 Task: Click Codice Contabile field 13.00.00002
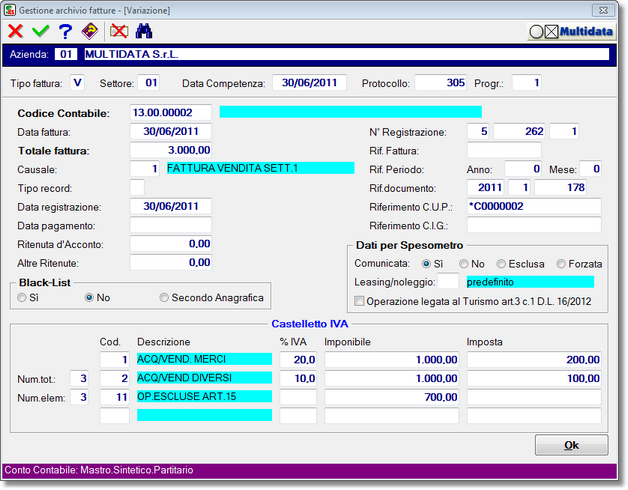click(x=171, y=113)
